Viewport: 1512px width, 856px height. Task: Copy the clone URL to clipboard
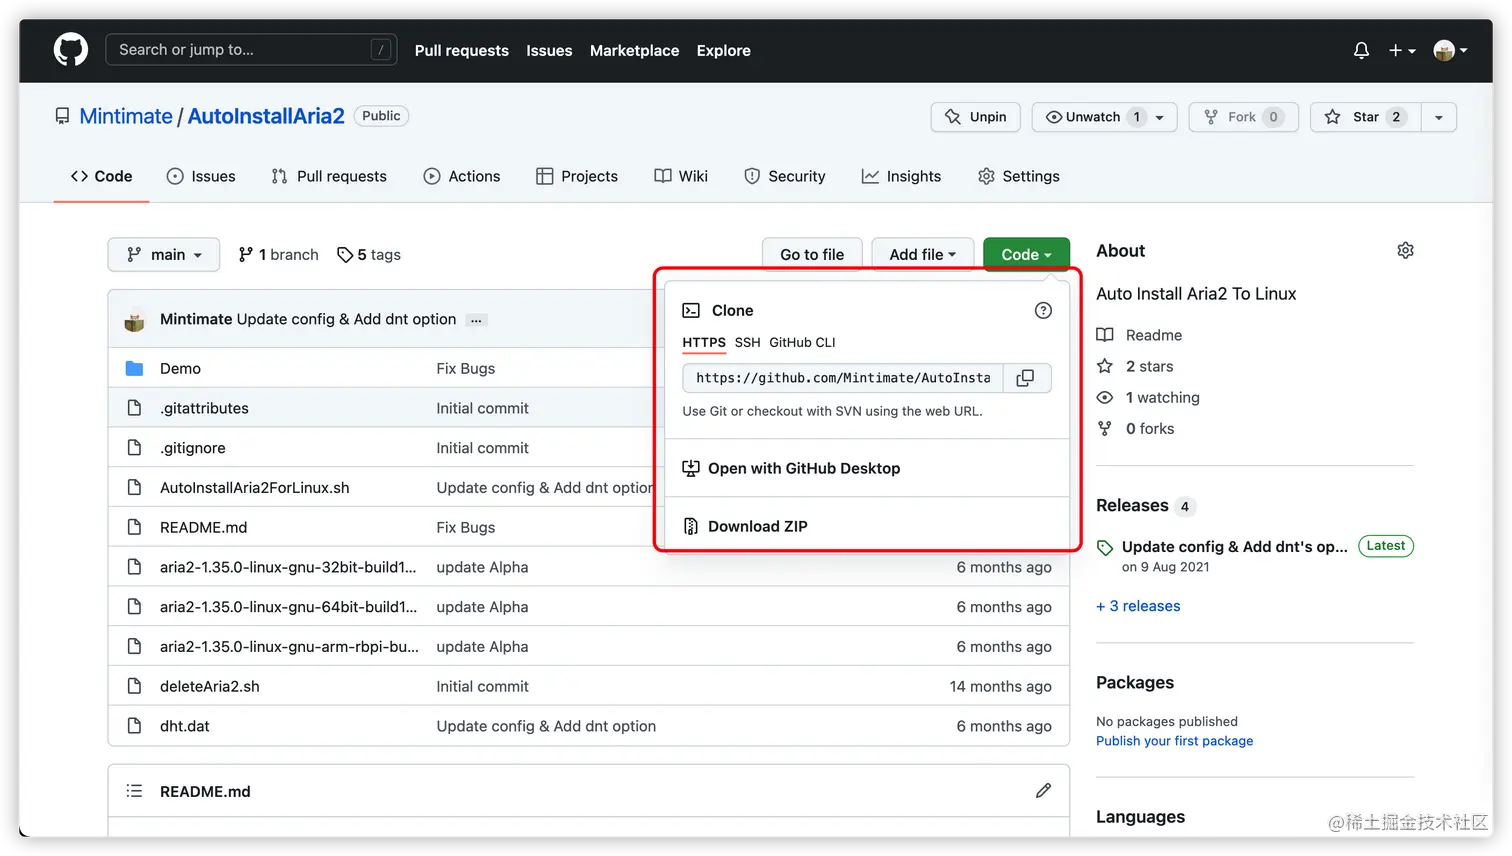click(1026, 378)
